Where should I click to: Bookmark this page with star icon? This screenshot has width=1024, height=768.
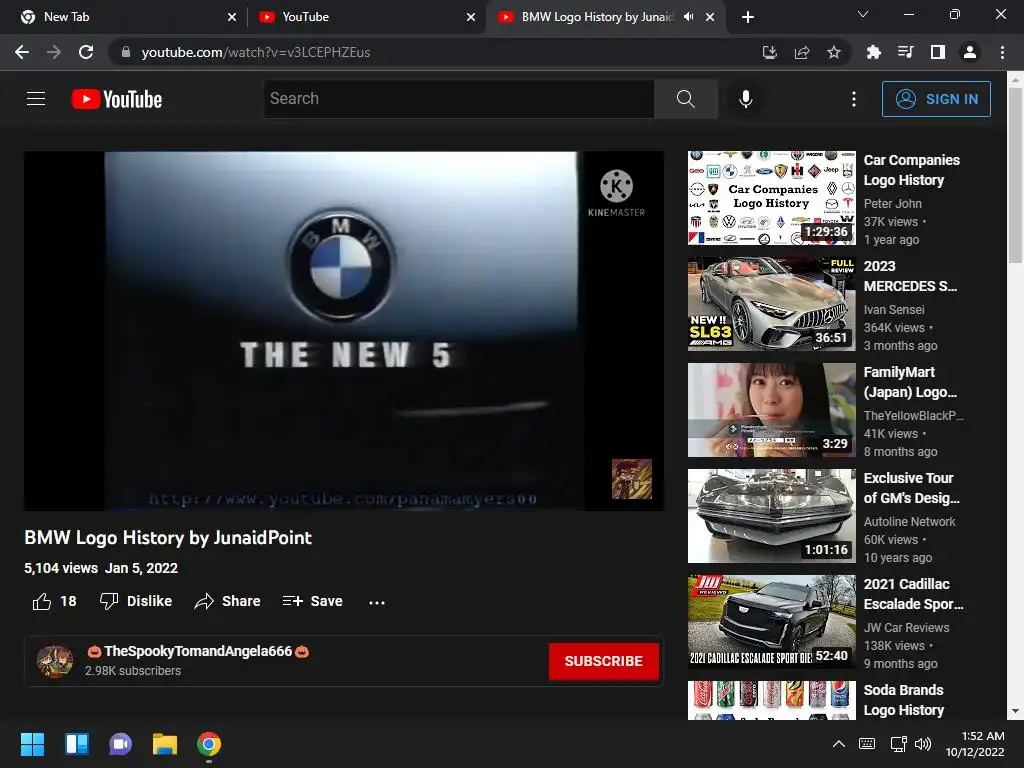pyautogui.click(x=834, y=52)
